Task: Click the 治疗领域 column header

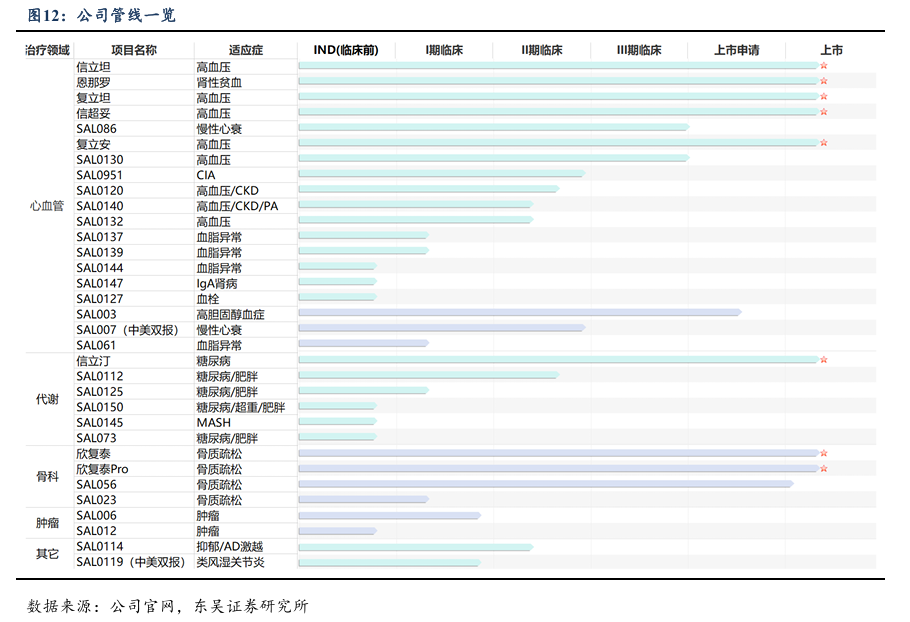Action: (48, 50)
